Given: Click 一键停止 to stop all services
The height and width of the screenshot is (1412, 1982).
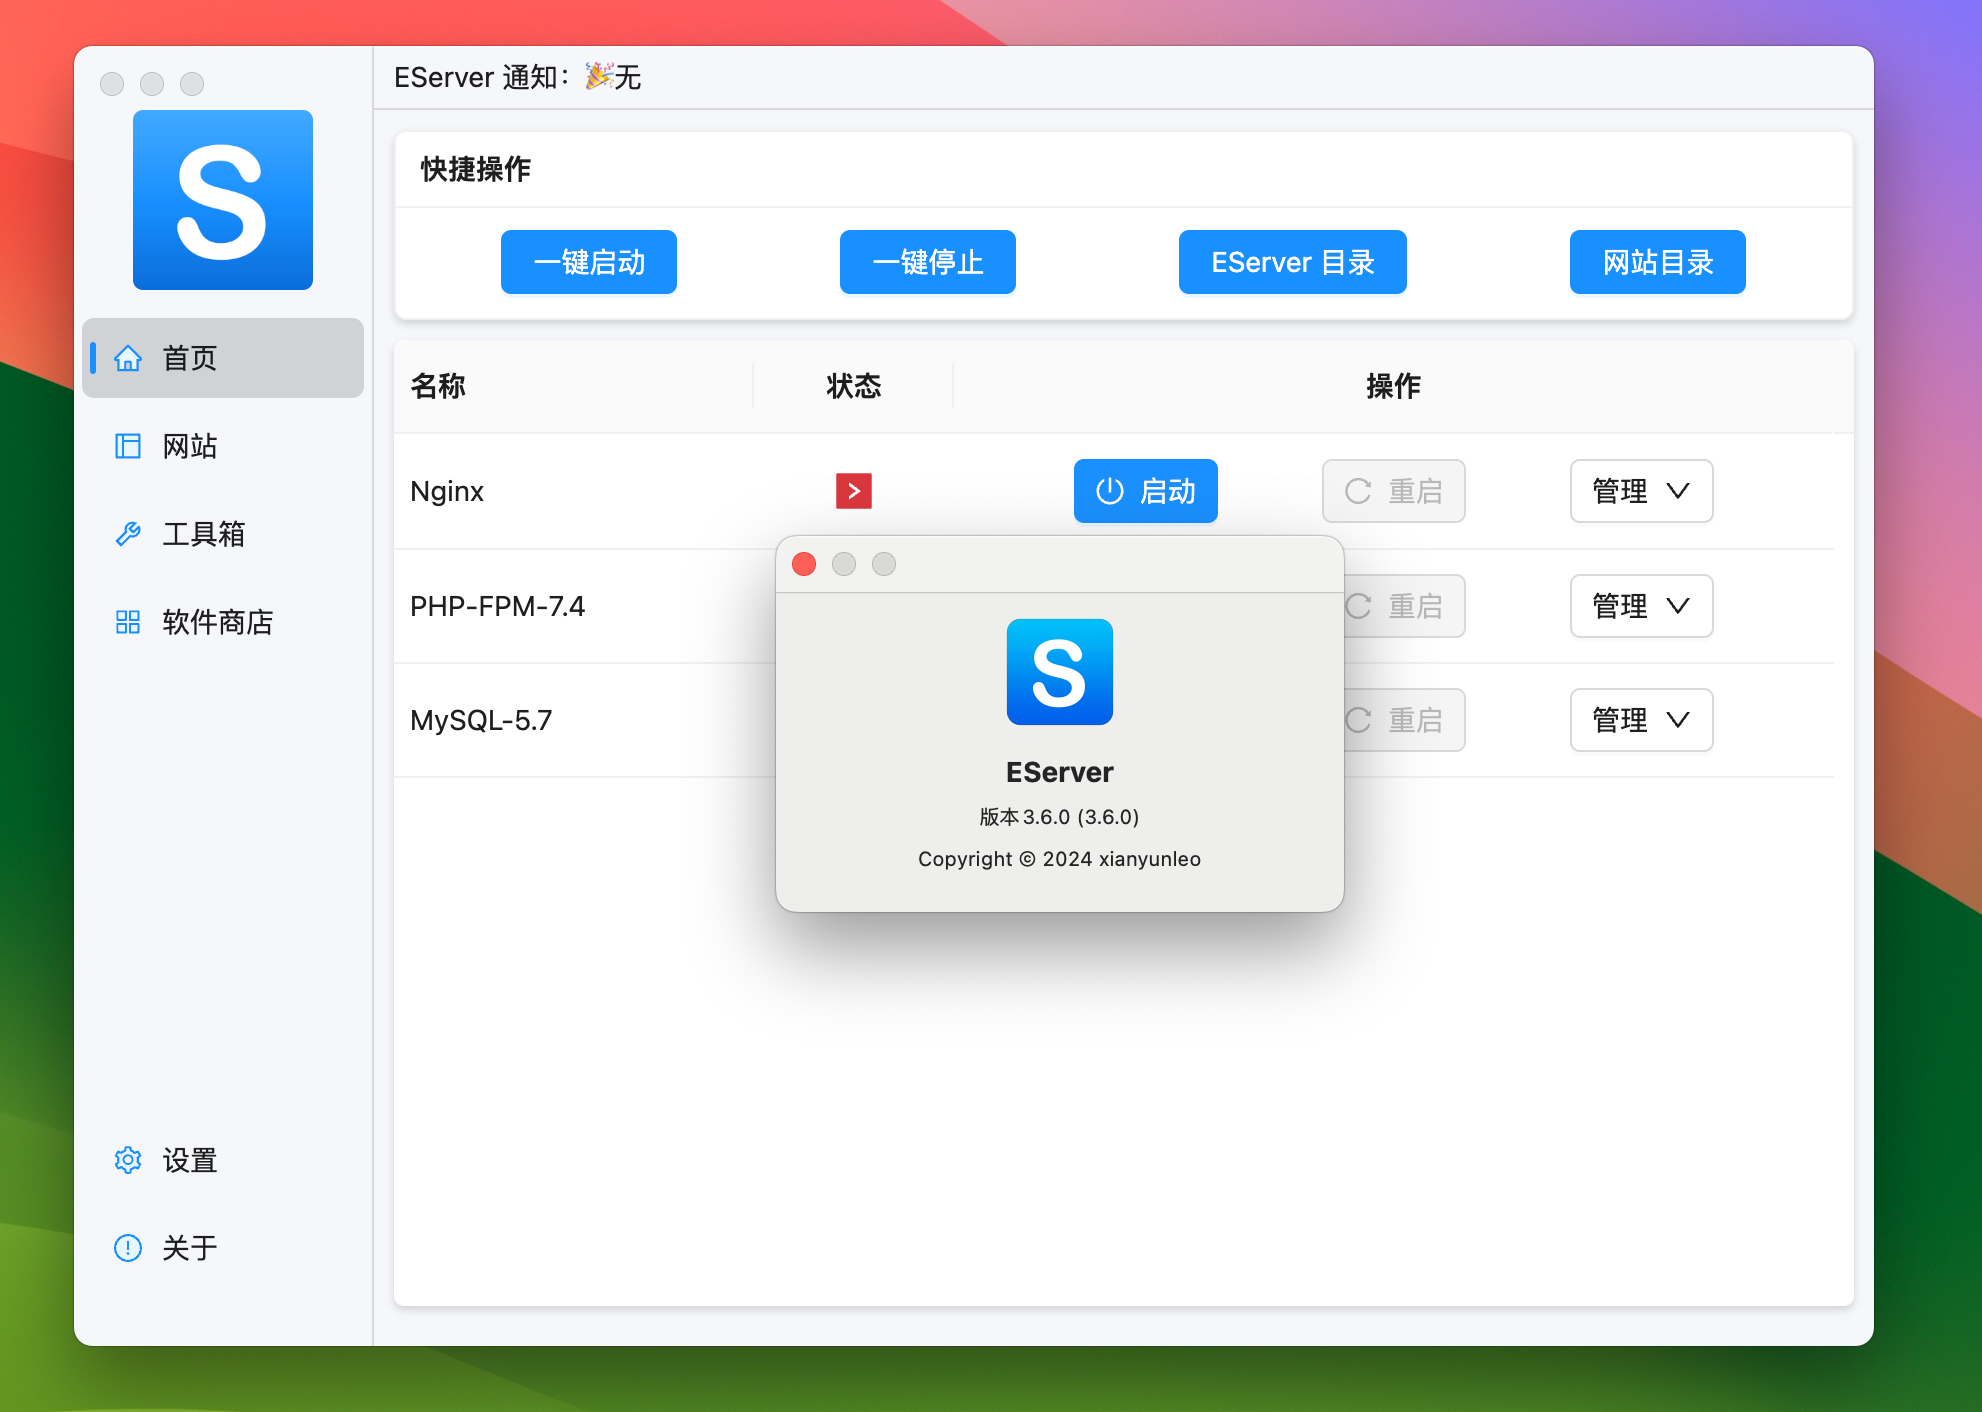Looking at the screenshot, I should (x=928, y=262).
